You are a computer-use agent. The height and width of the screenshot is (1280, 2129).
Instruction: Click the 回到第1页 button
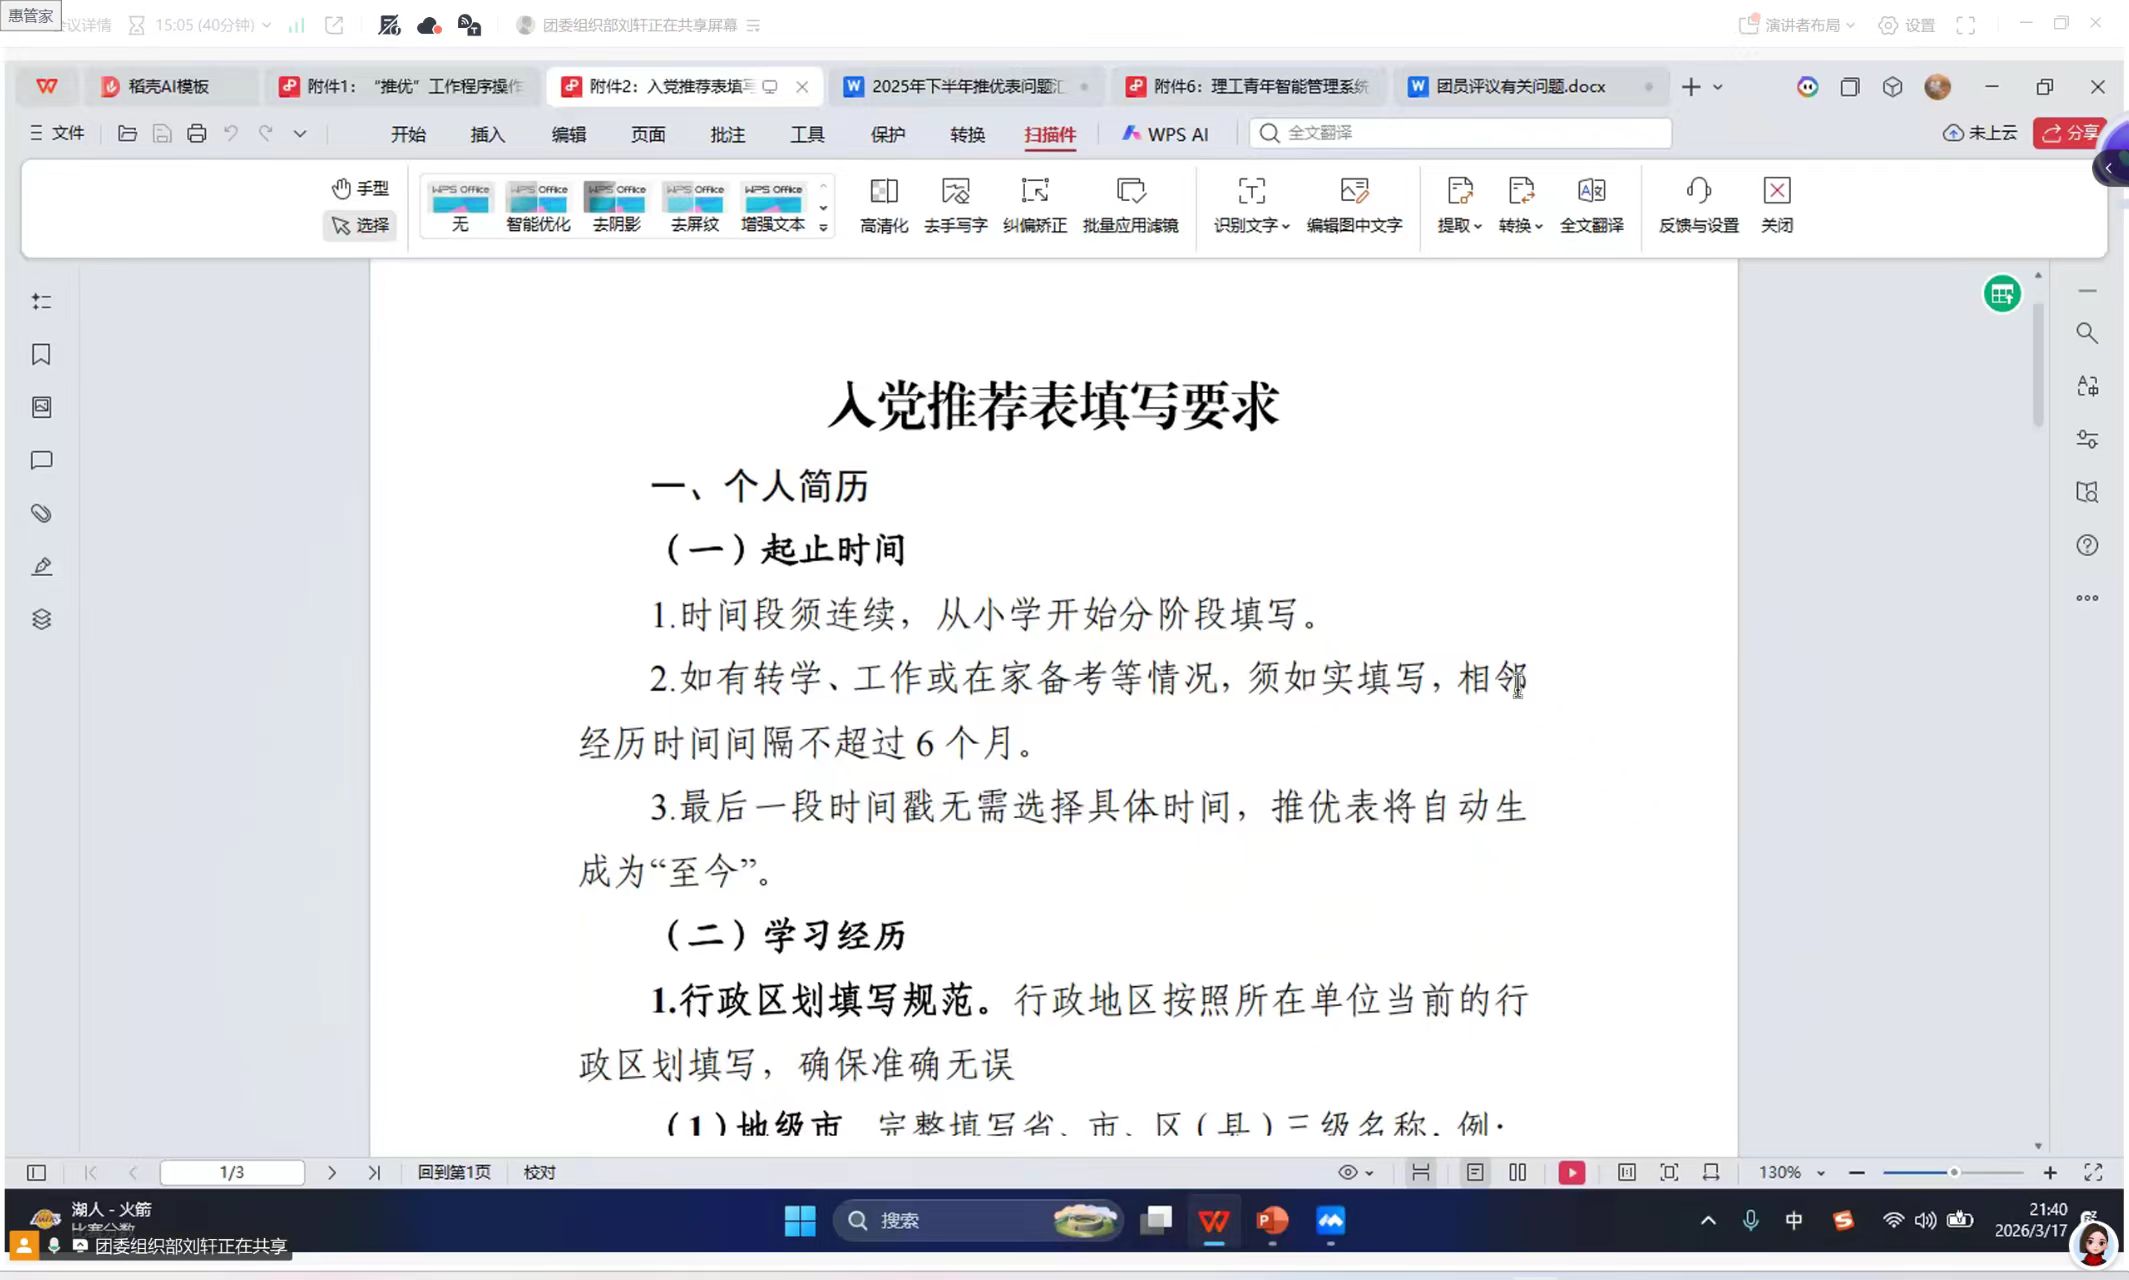pos(454,1172)
